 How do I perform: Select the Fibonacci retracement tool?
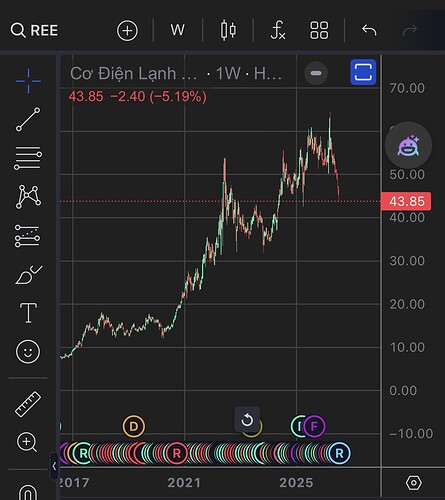[28, 158]
